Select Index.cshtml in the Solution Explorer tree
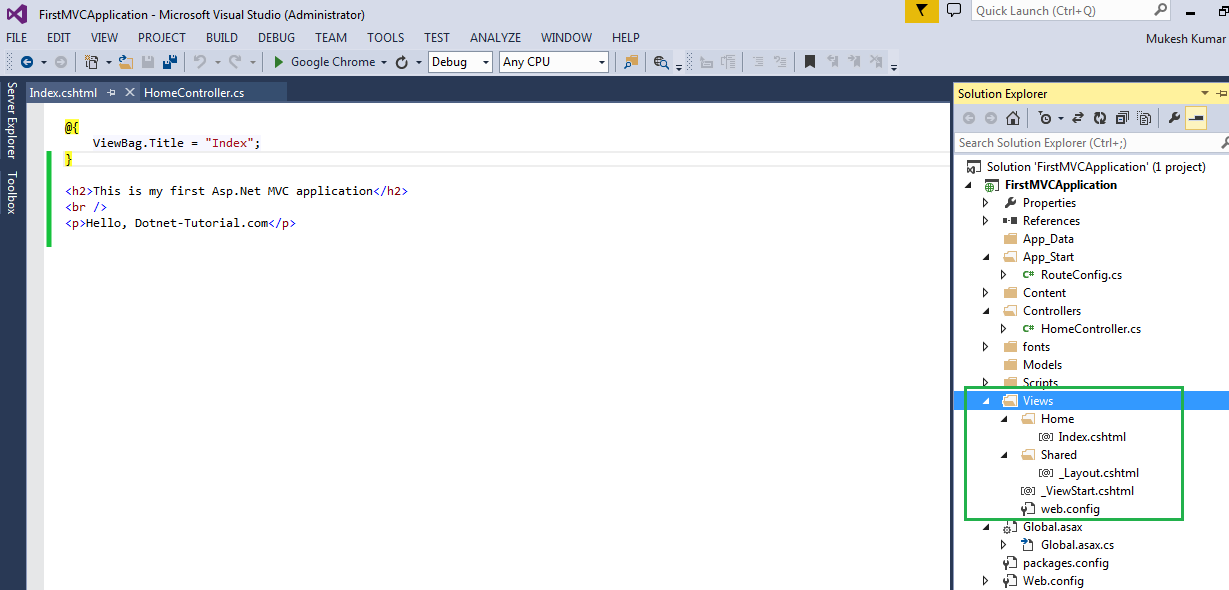Image resolution: width=1229 pixels, height=590 pixels. tap(1092, 437)
